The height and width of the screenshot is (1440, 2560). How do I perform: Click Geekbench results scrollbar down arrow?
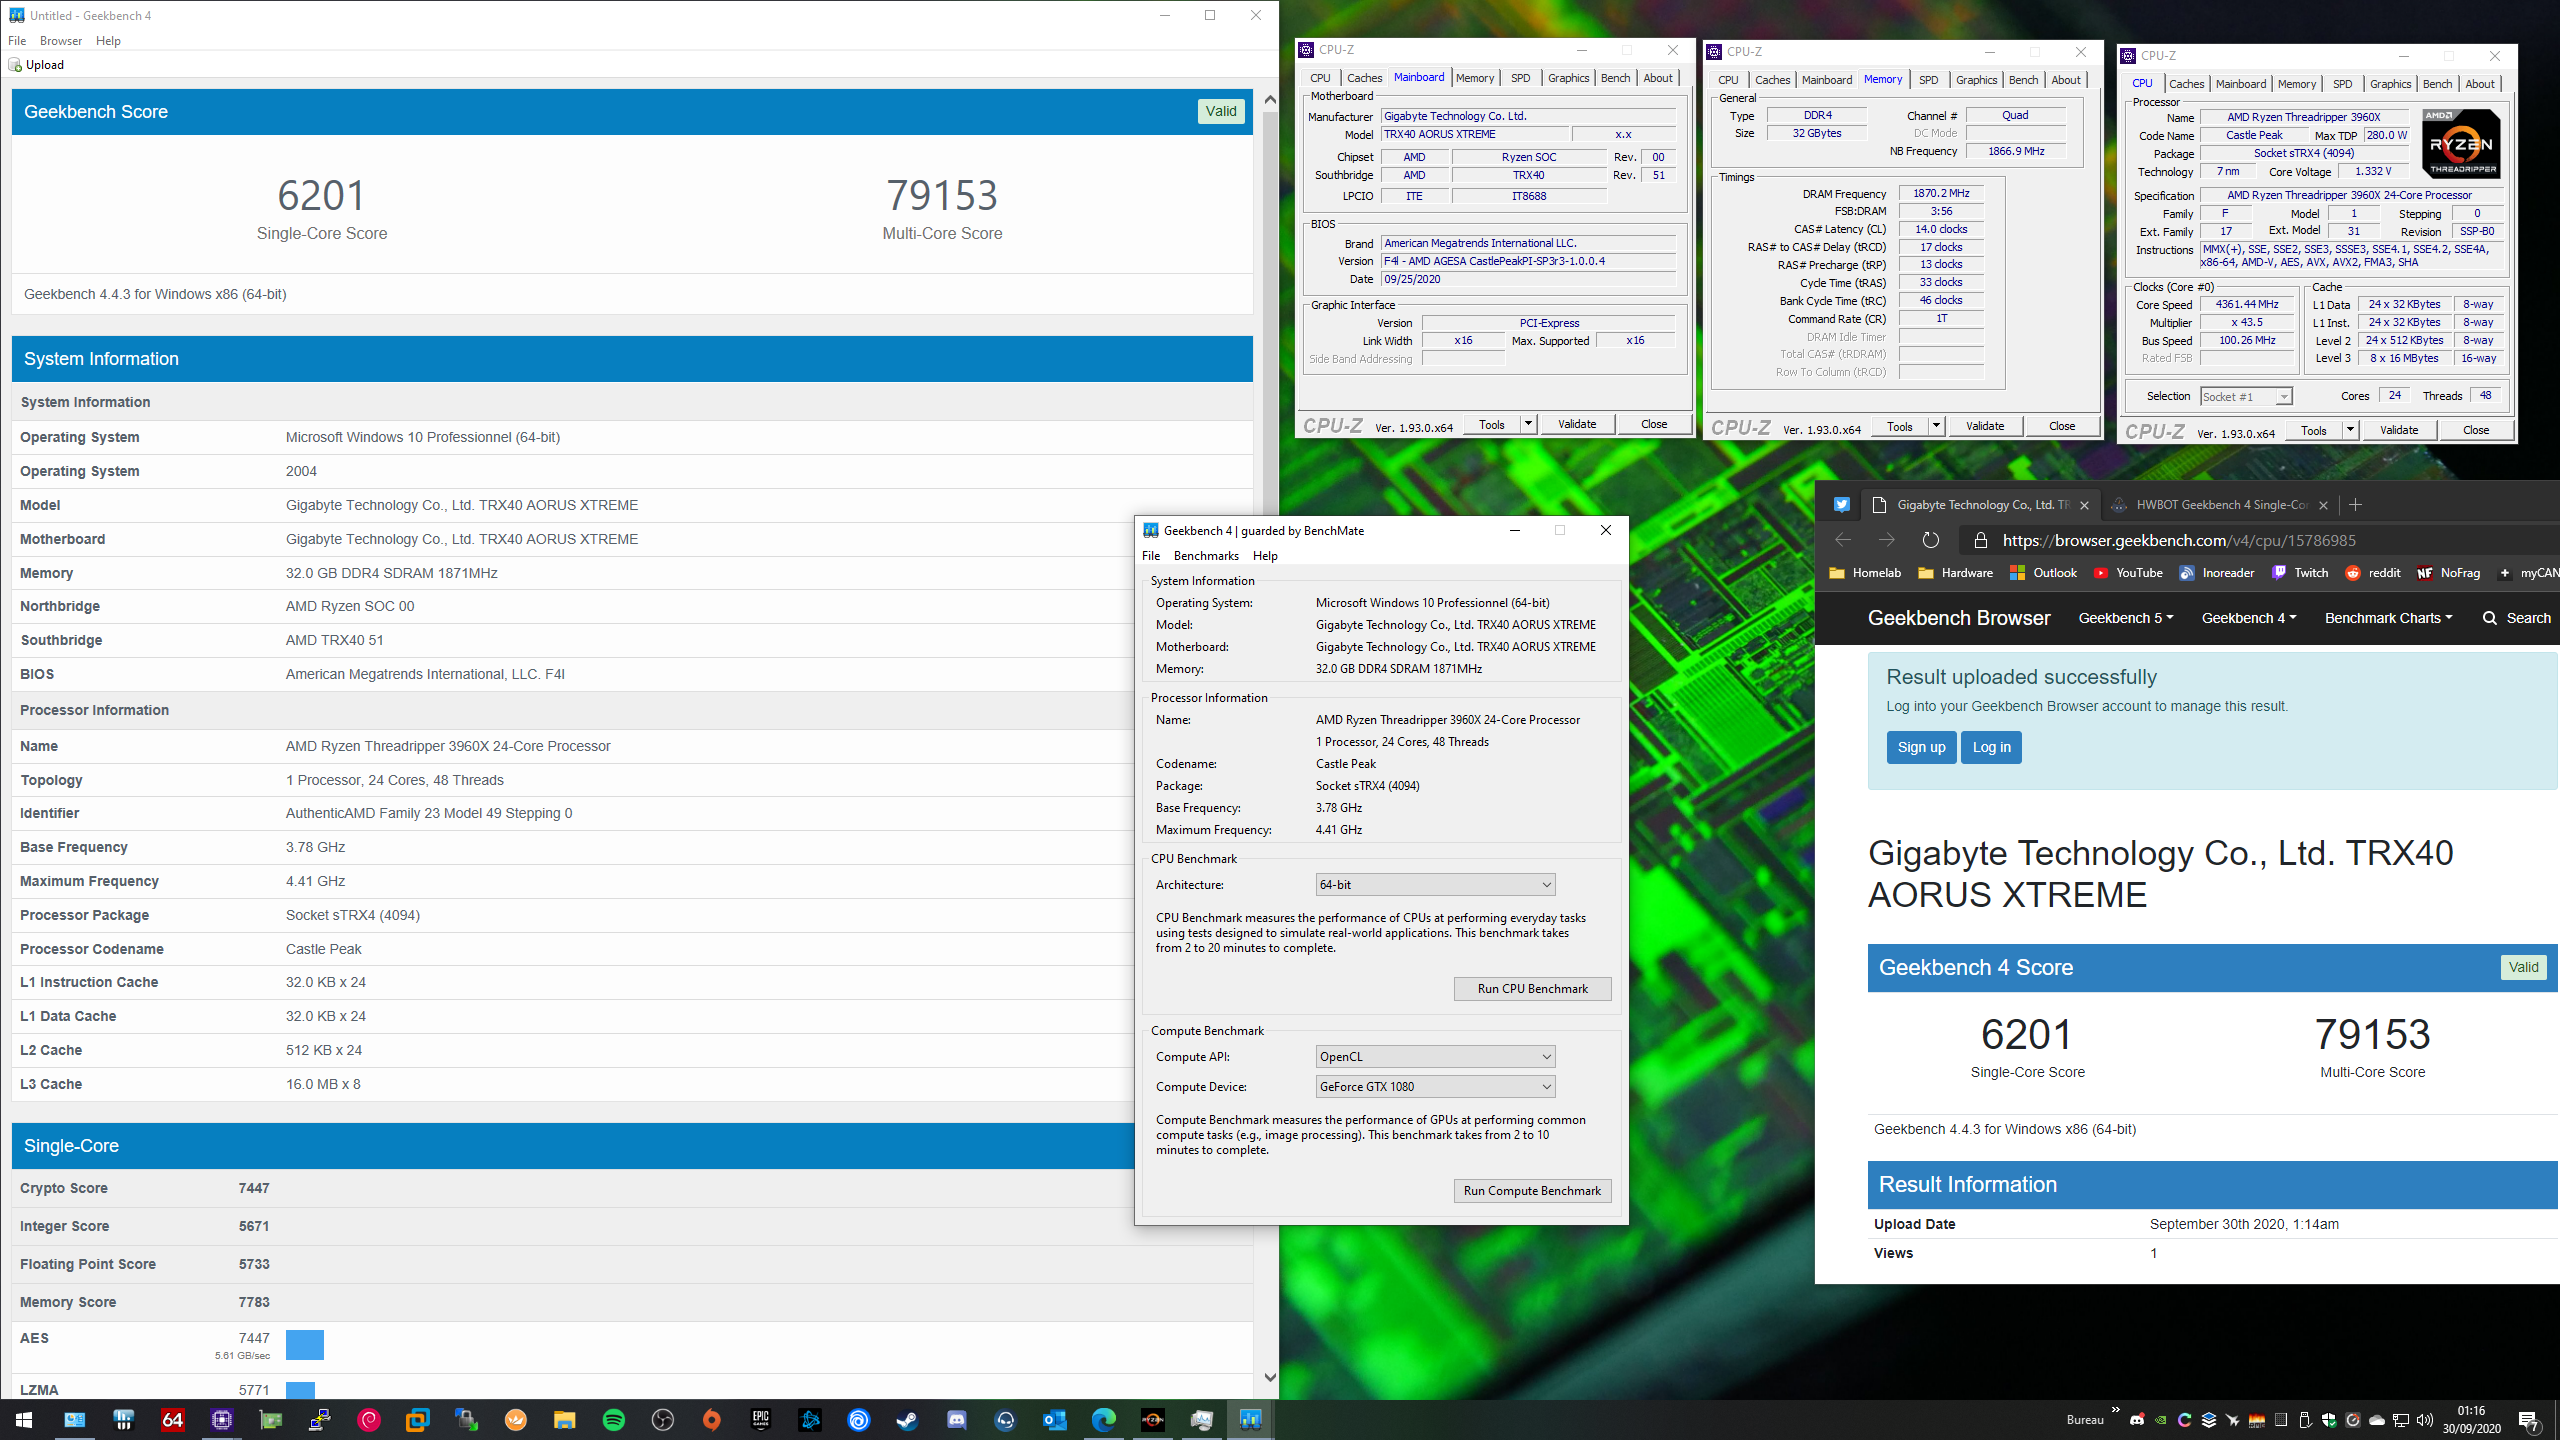[1270, 1377]
